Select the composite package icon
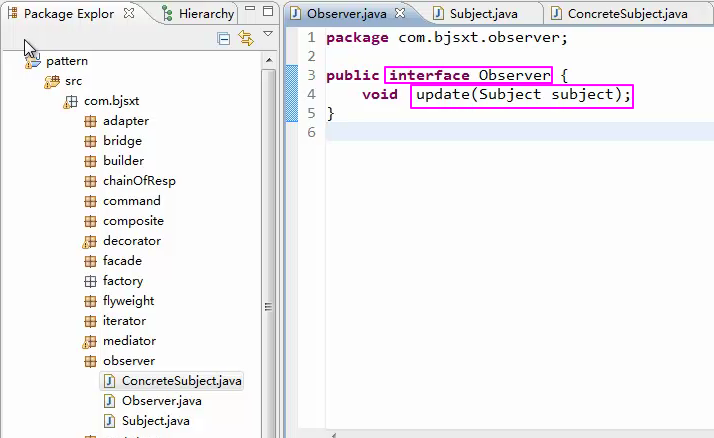 click(91, 221)
